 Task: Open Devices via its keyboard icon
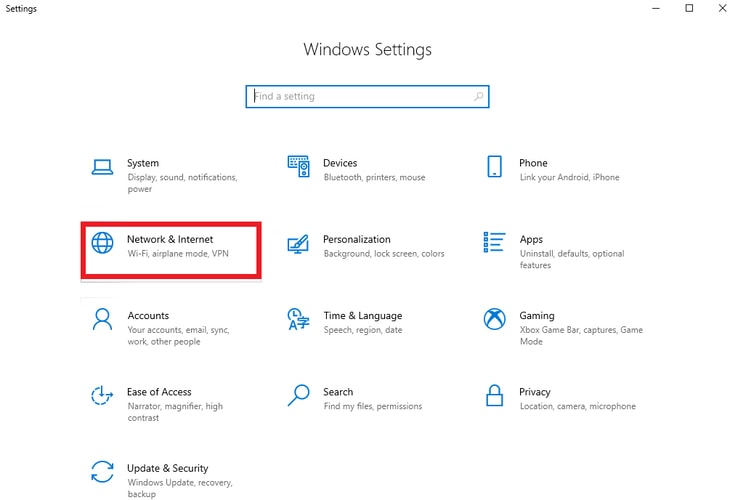(298, 166)
